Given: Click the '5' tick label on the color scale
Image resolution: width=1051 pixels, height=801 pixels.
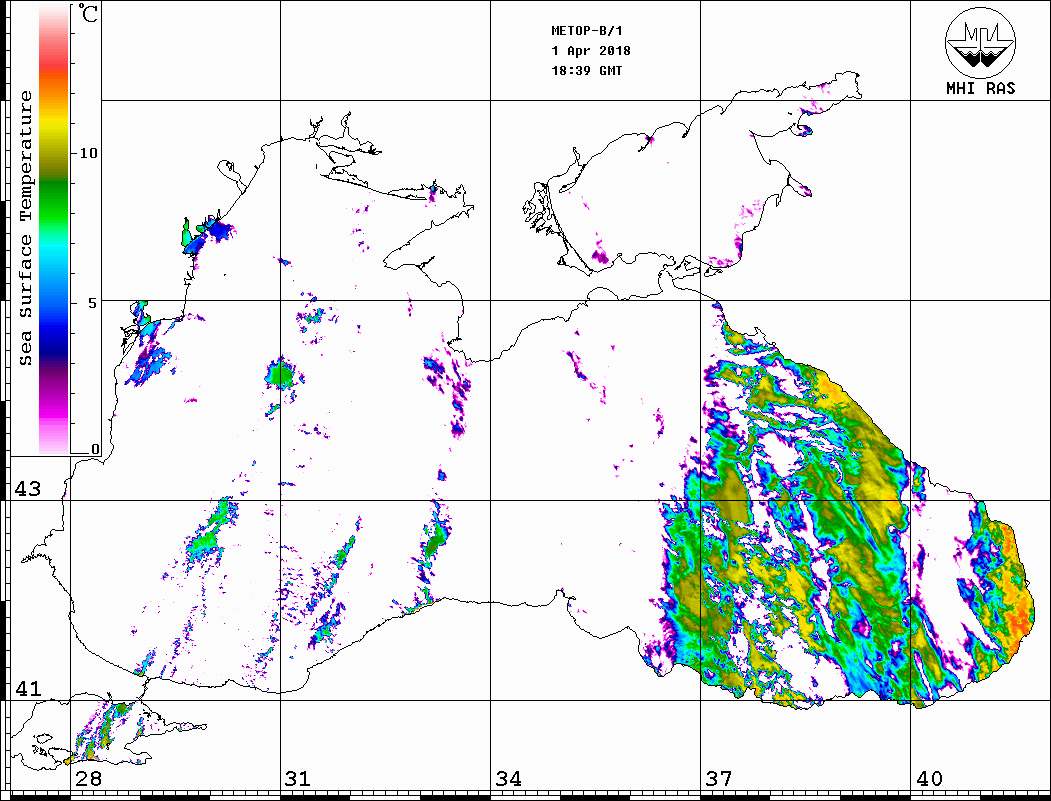Looking at the screenshot, I should click(92, 303).
